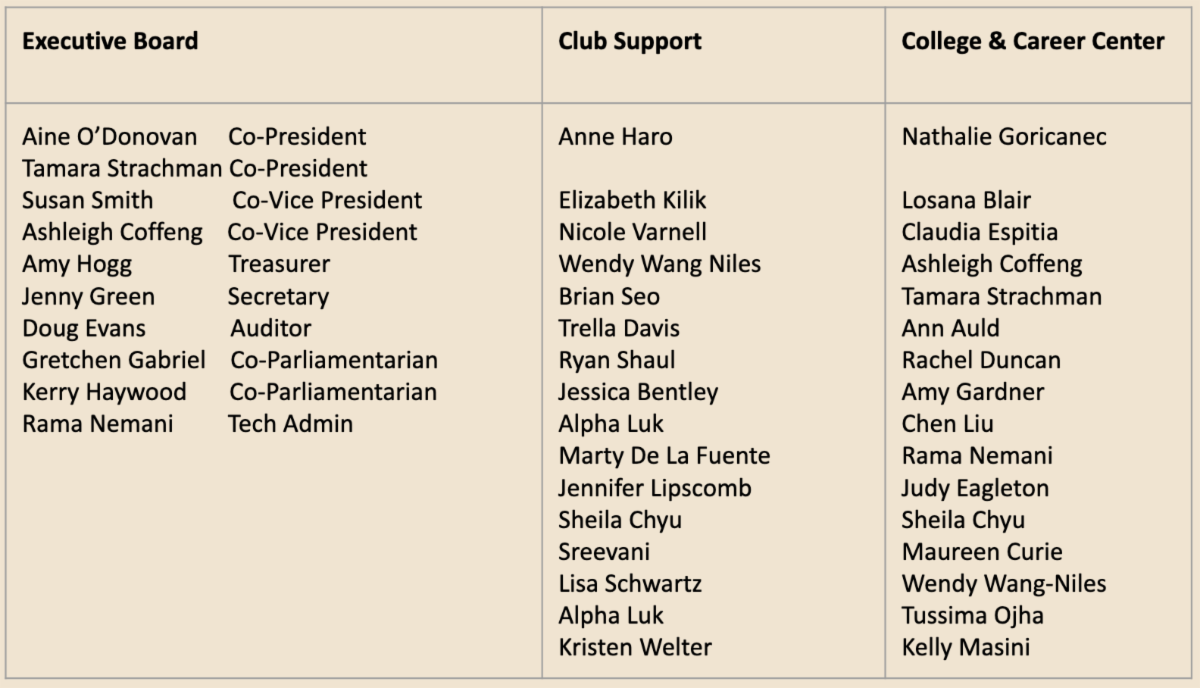This screenshot has height=688, width=1200.
Task: Click Anne Haro under Club Support
Action: tap(615, 136)
